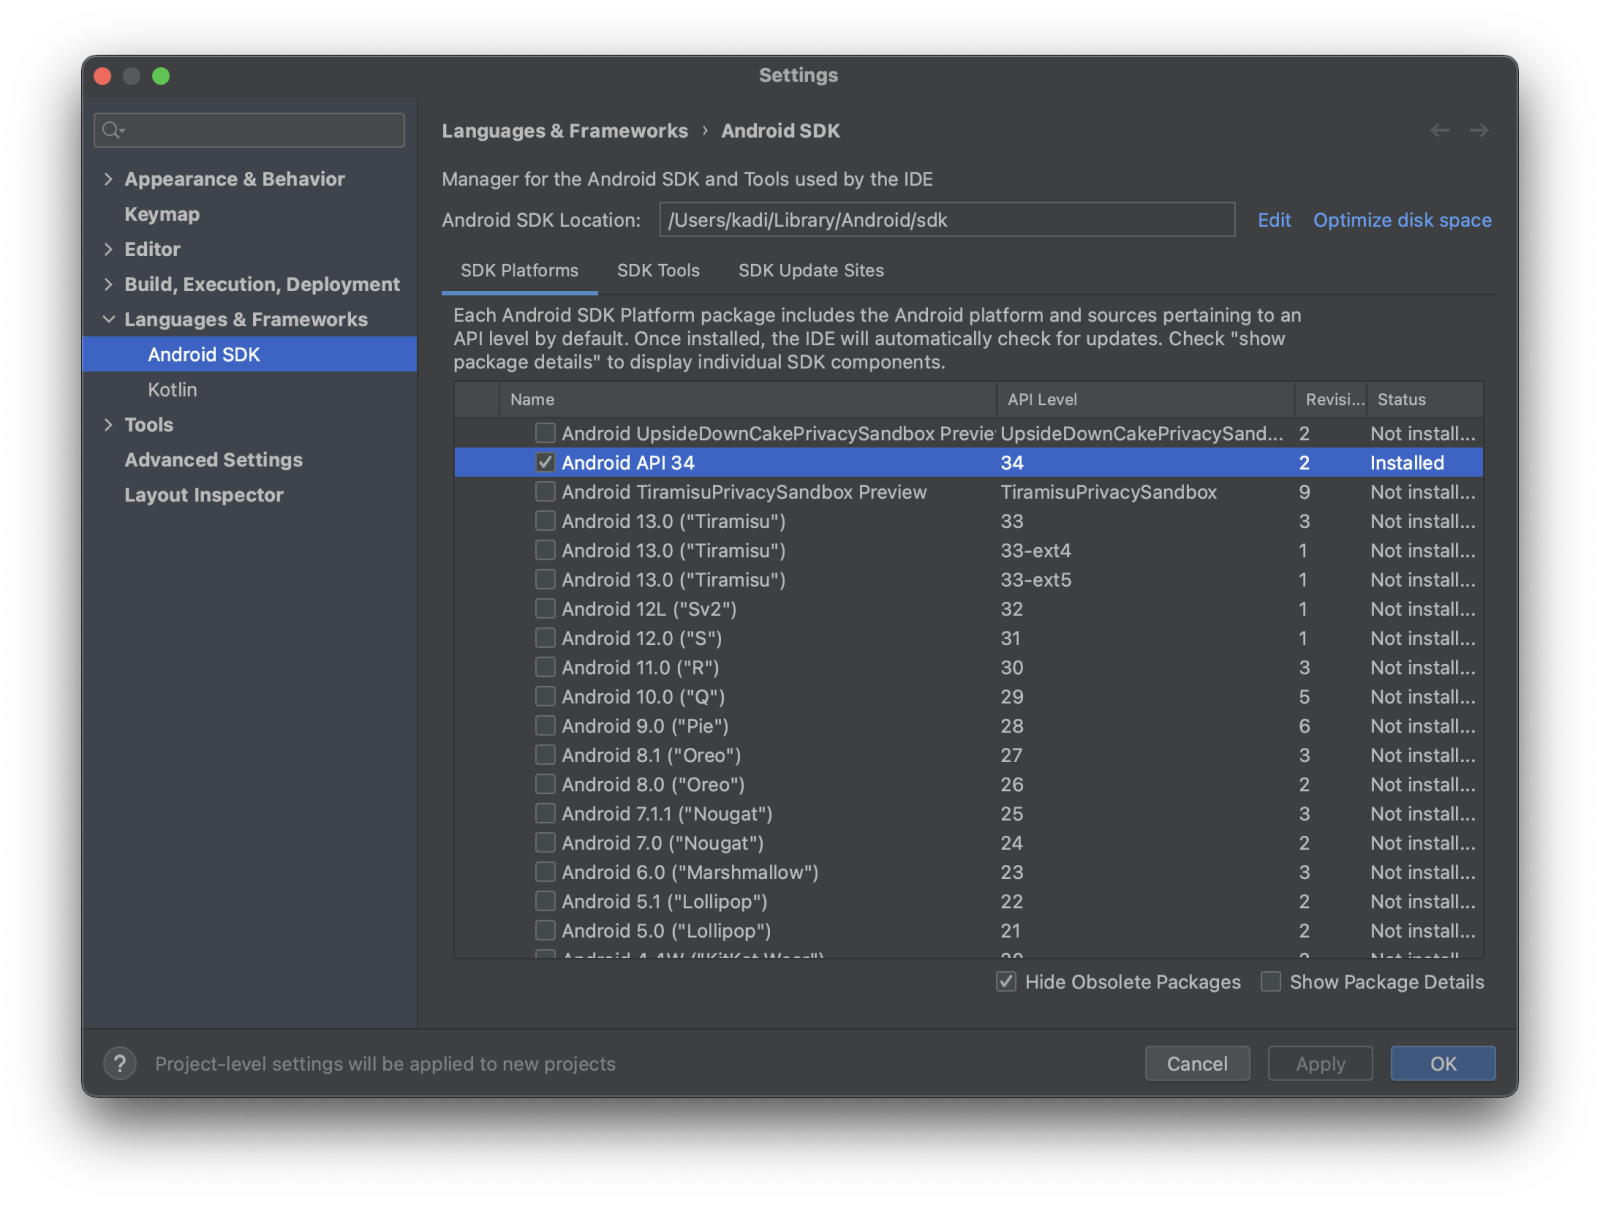Click the search magnifier icon
This screenshot has width=1600, height=1206.
(112, 130)
